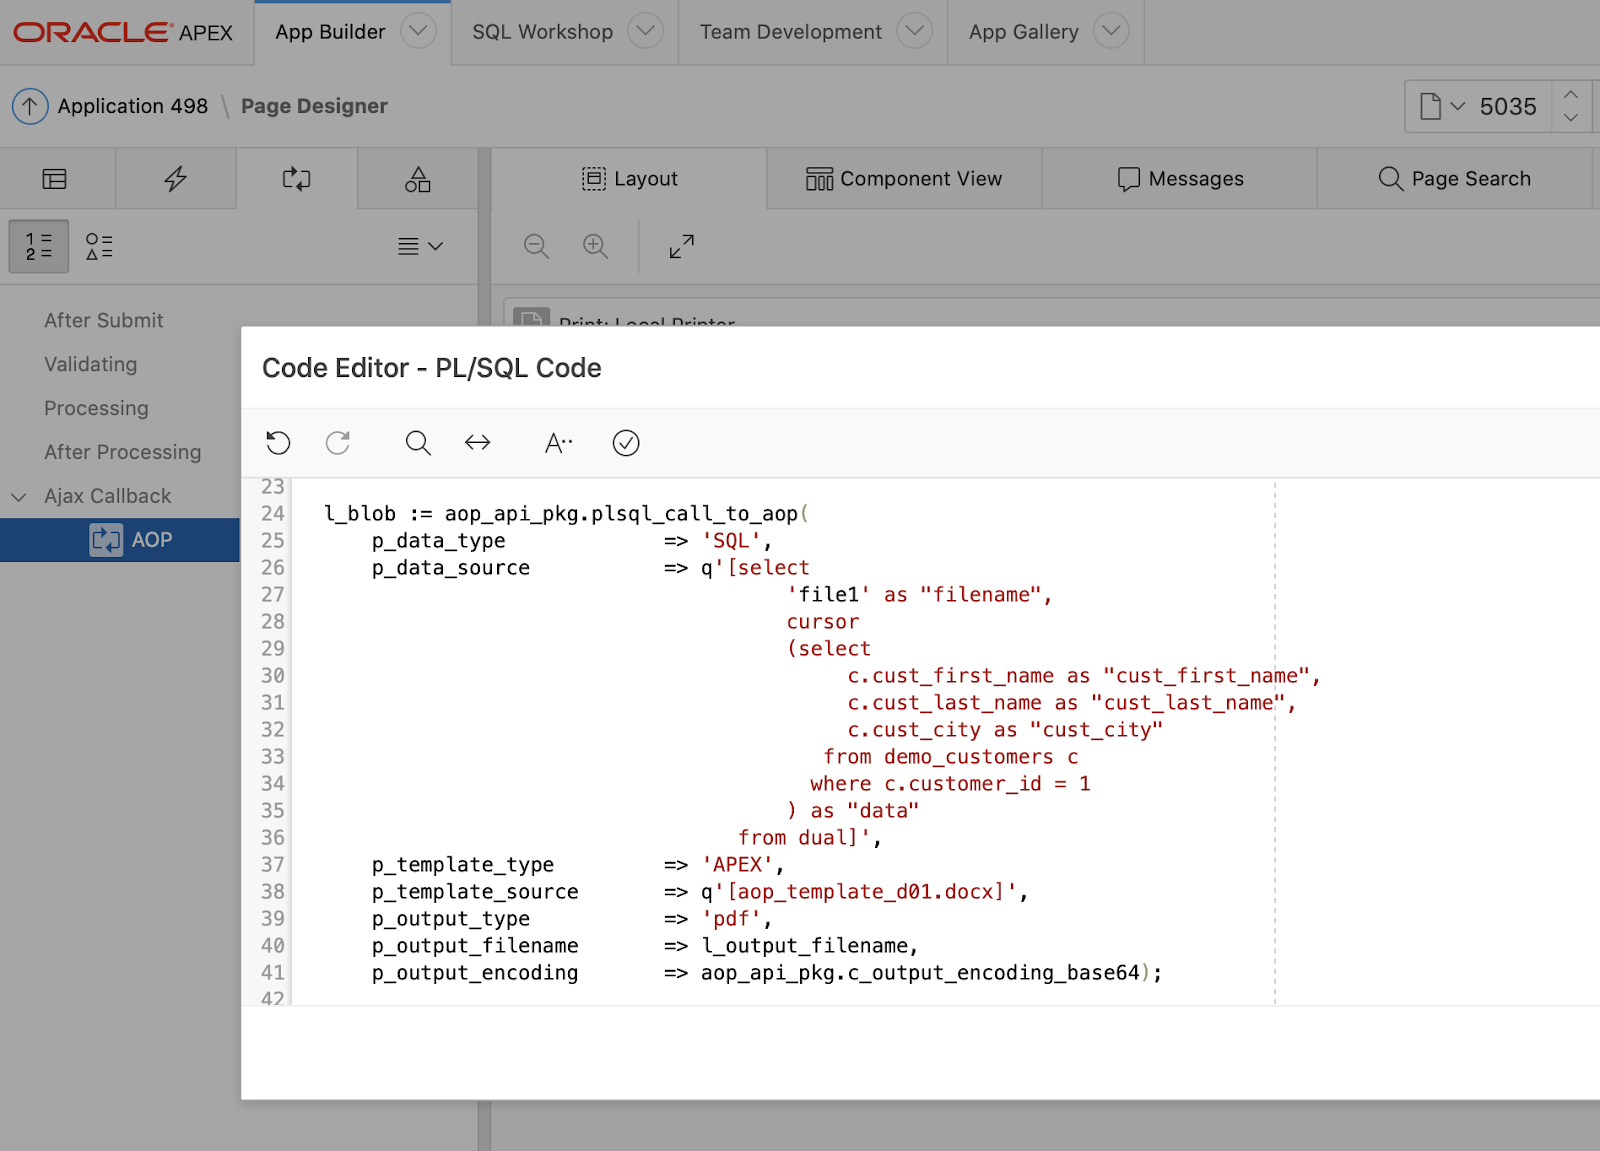Screen dimensions: 1600x1151
Task: Open the code editor auto-complete icon
Action: (x=558, y=442)
